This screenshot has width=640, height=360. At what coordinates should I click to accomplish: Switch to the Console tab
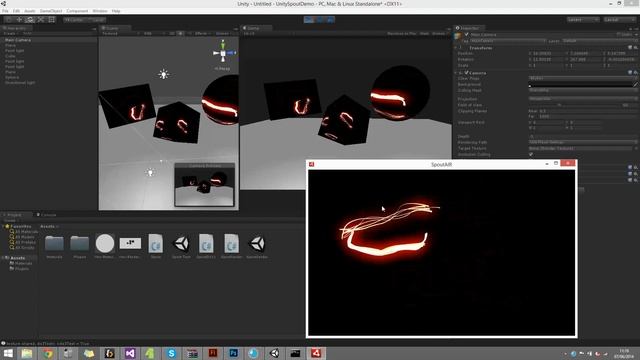(x=47, y=215)
